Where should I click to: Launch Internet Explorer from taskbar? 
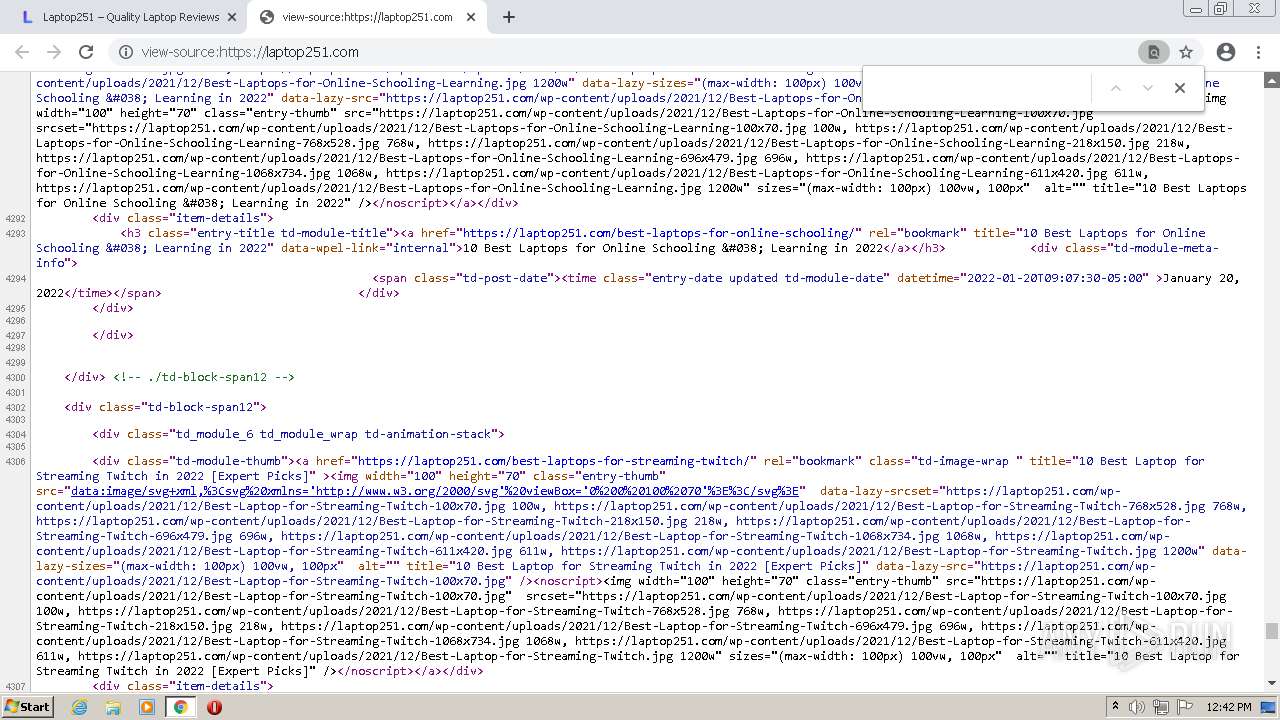pos(80,707)
